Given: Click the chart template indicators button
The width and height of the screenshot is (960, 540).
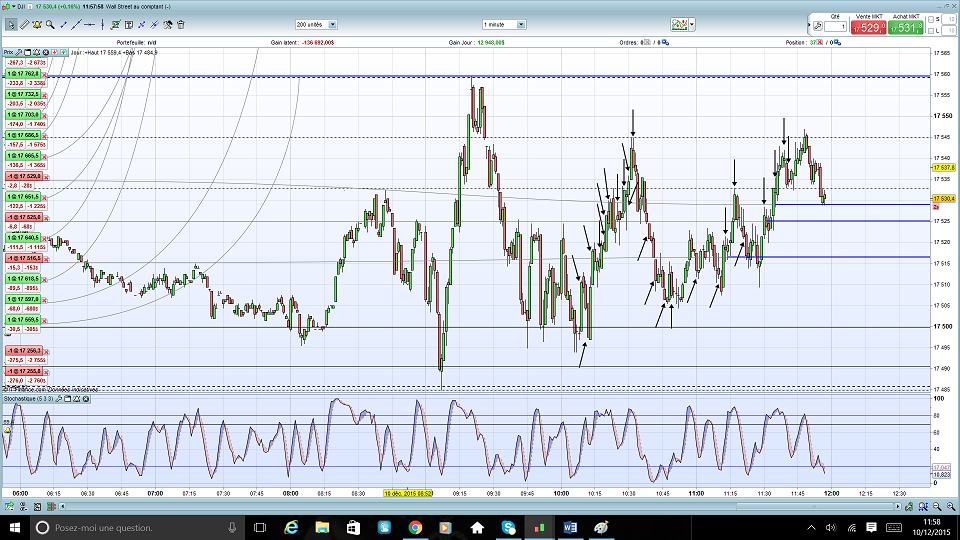Looking at the screenshot, I should click(x=679, y=24).
